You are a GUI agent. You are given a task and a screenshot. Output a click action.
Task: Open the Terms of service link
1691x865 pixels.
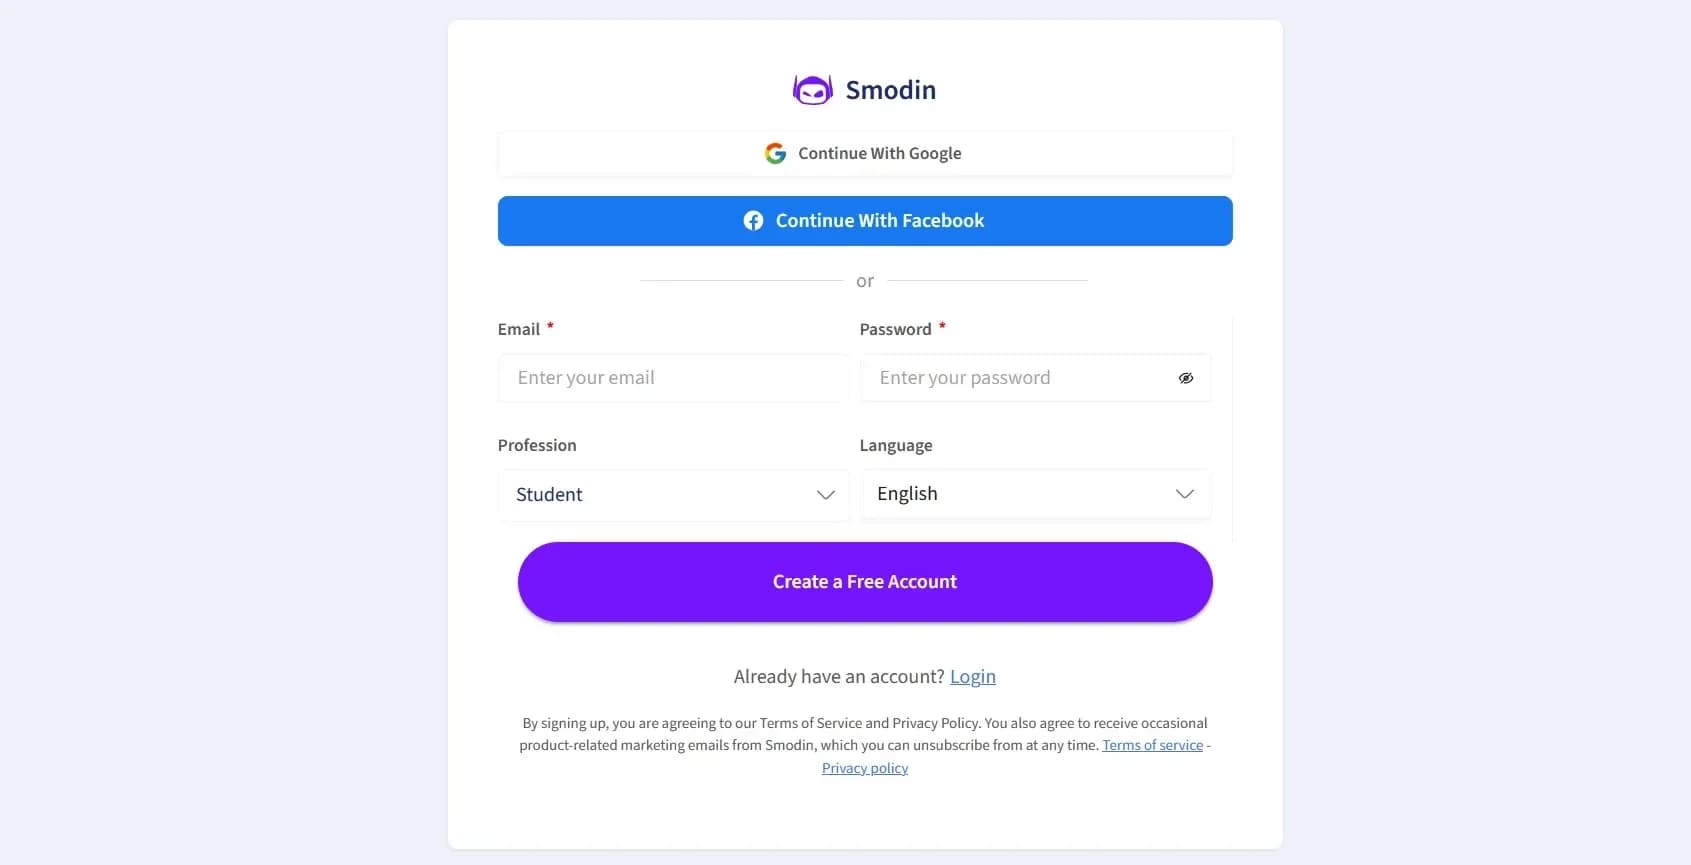click(1152, 745)
